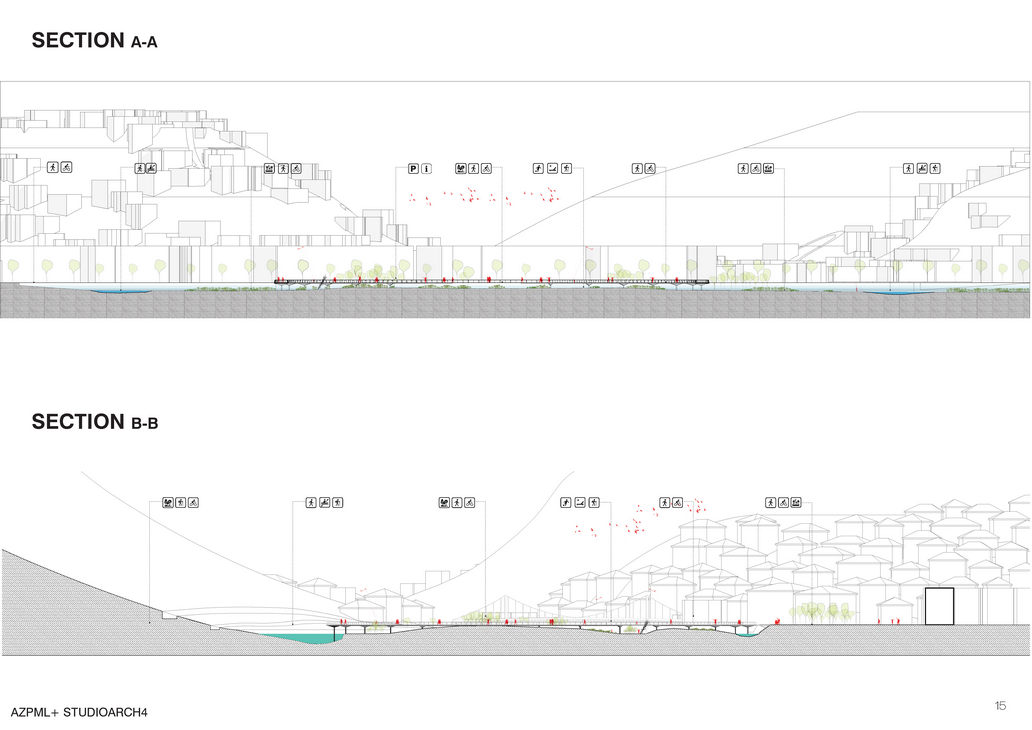This screenshot has width=1032, height=730.
Task: Click the last icon in rightmost Section A-A group
Action: [934, 168]
